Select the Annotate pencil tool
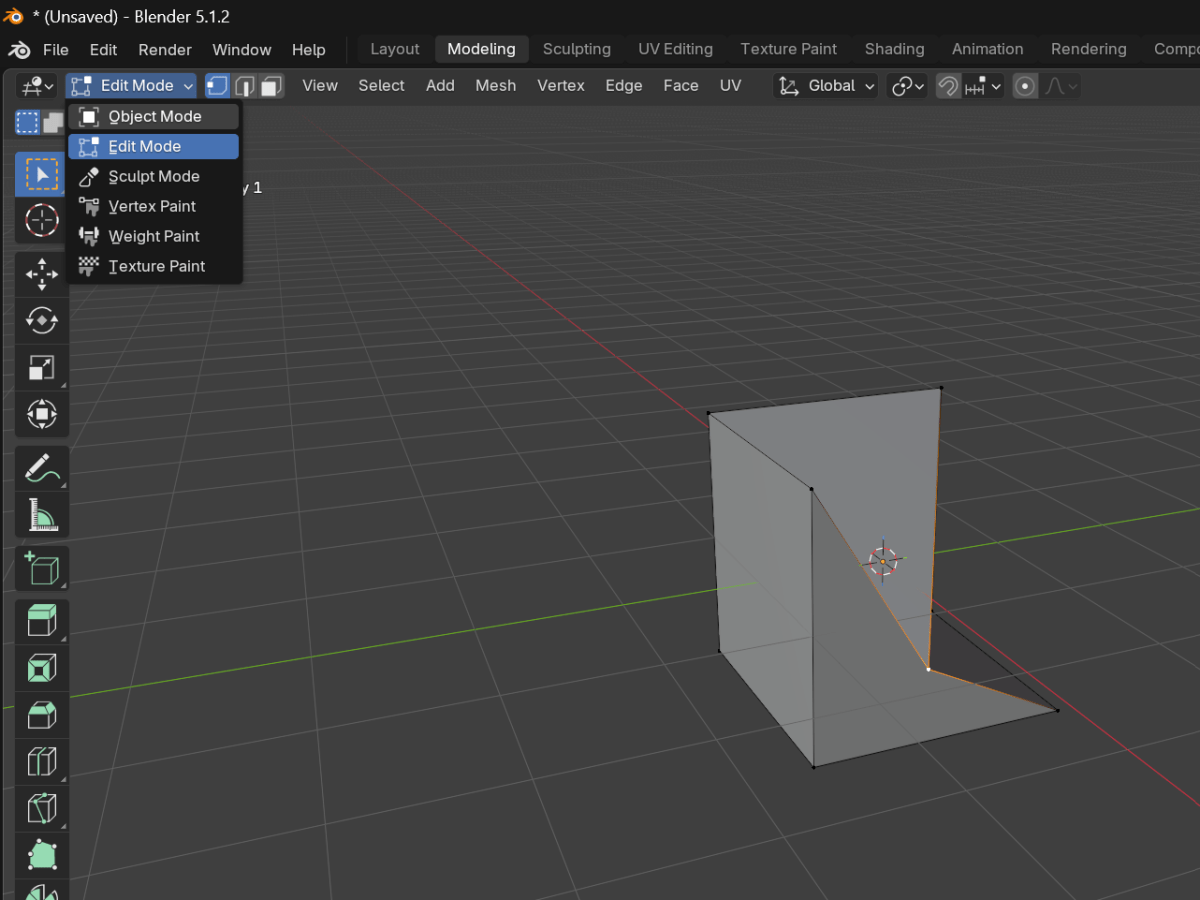The image size is (1200, 900). 41,467
